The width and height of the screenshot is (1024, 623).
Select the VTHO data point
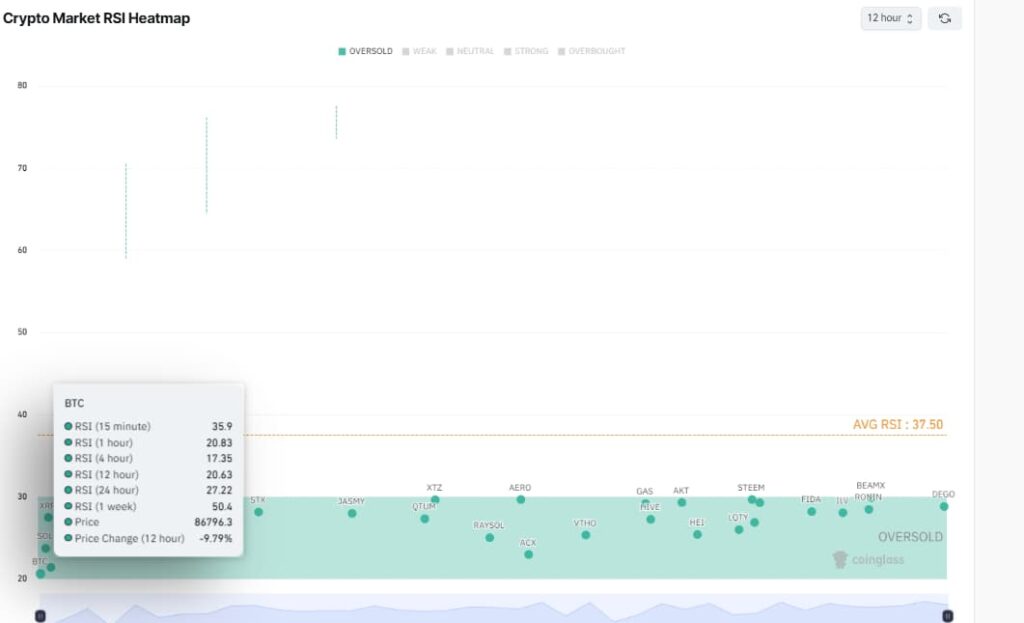(585, 535)
